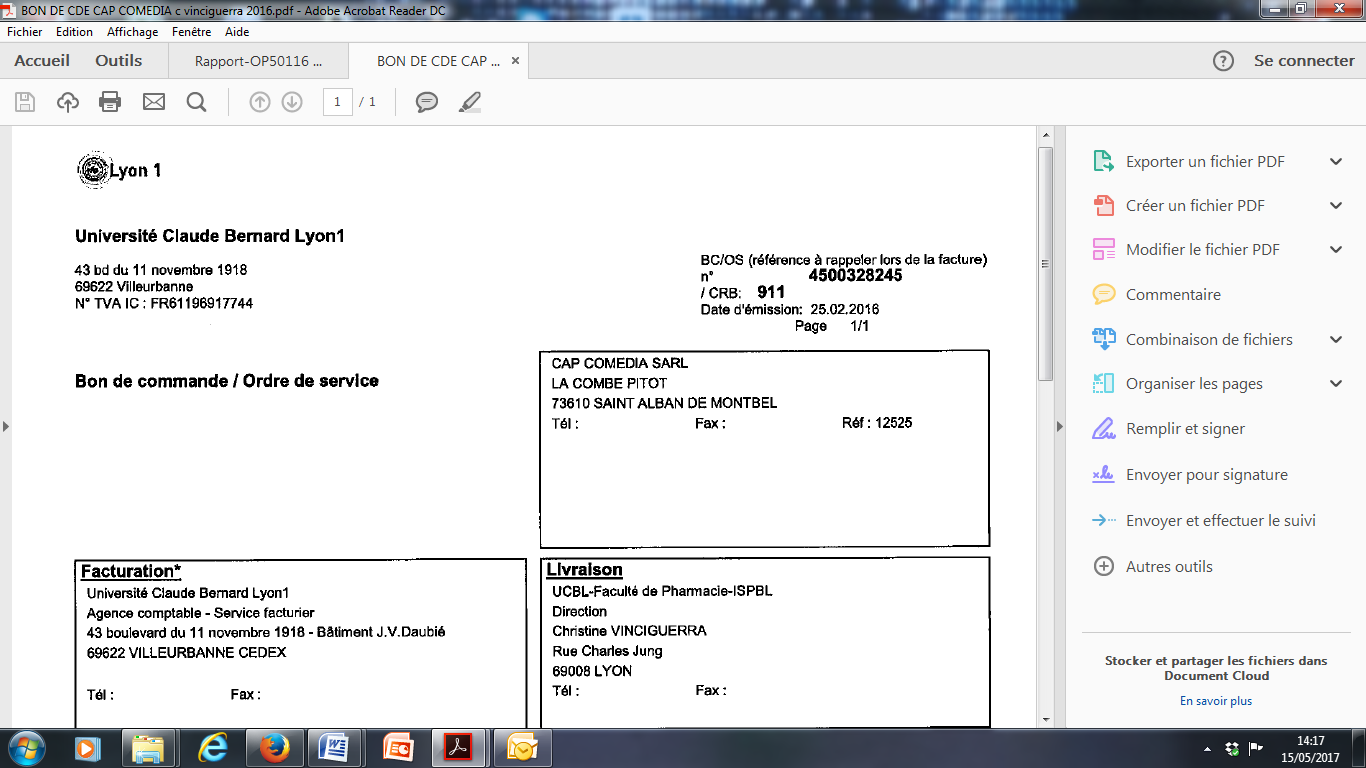Click the scrollbar up arrow
Viewport: 1366px width, 768px height.
[1046, 134]
